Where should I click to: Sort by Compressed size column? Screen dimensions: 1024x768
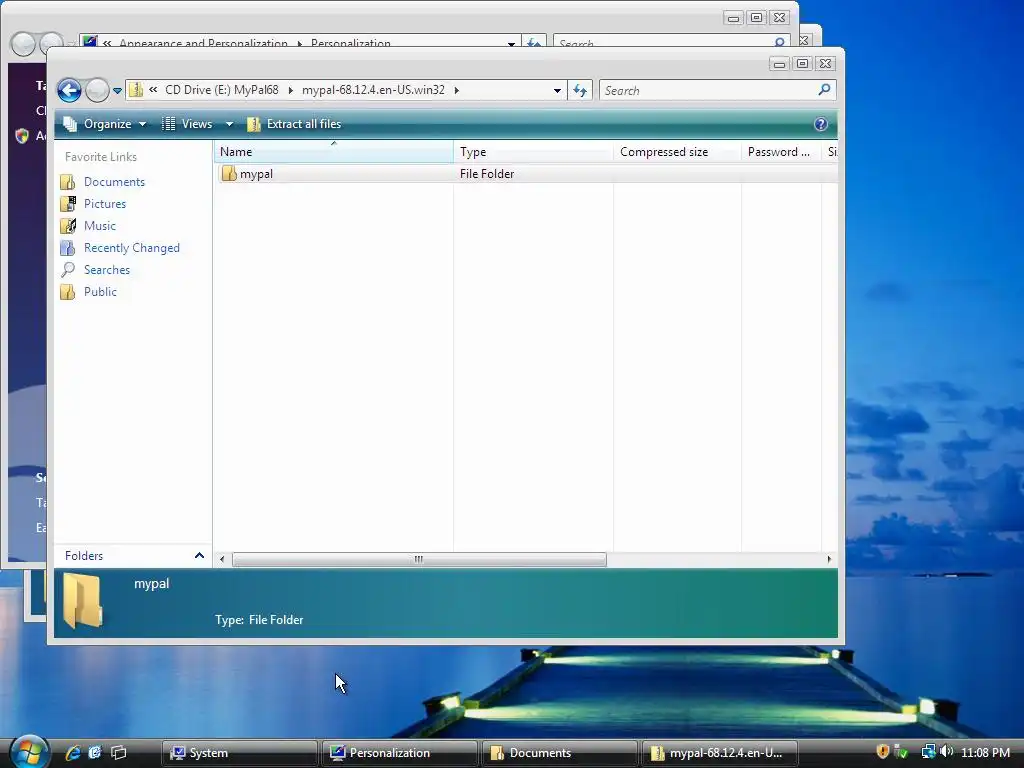point(677,152)
